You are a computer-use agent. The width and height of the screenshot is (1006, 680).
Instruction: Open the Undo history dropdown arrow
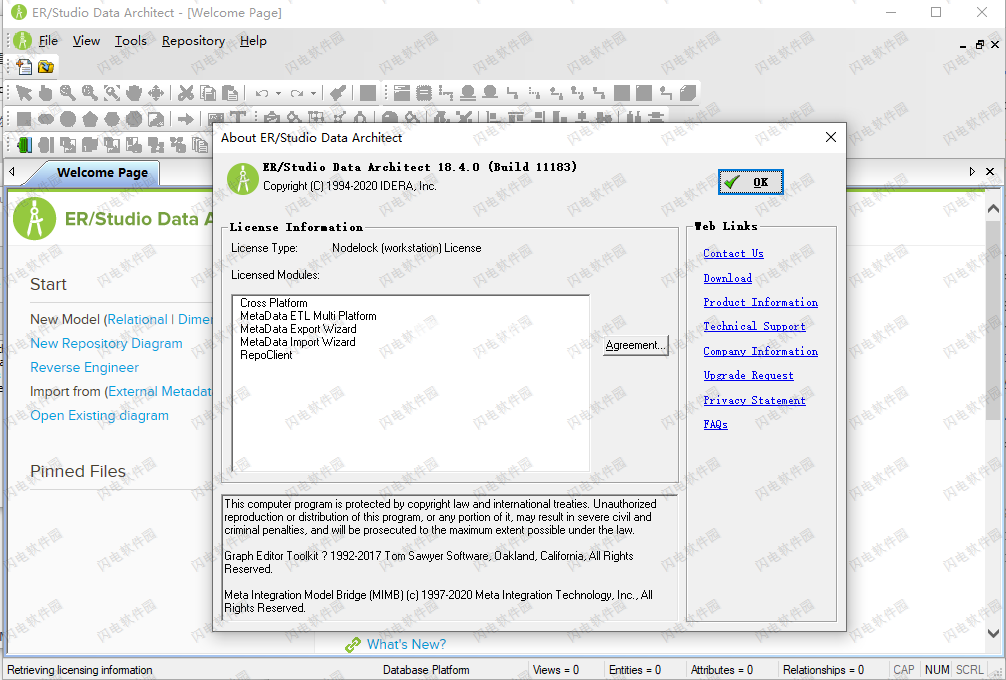(278, 93)
